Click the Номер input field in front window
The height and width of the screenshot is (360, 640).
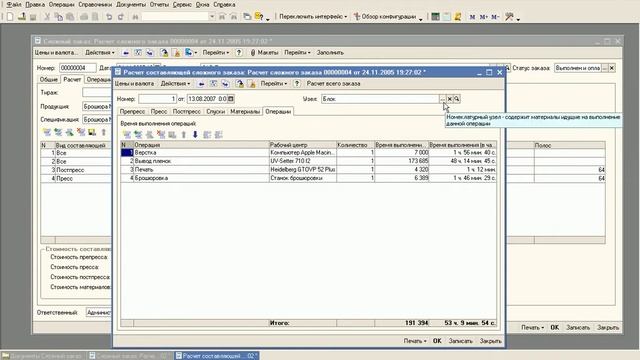tap(157, 99)
